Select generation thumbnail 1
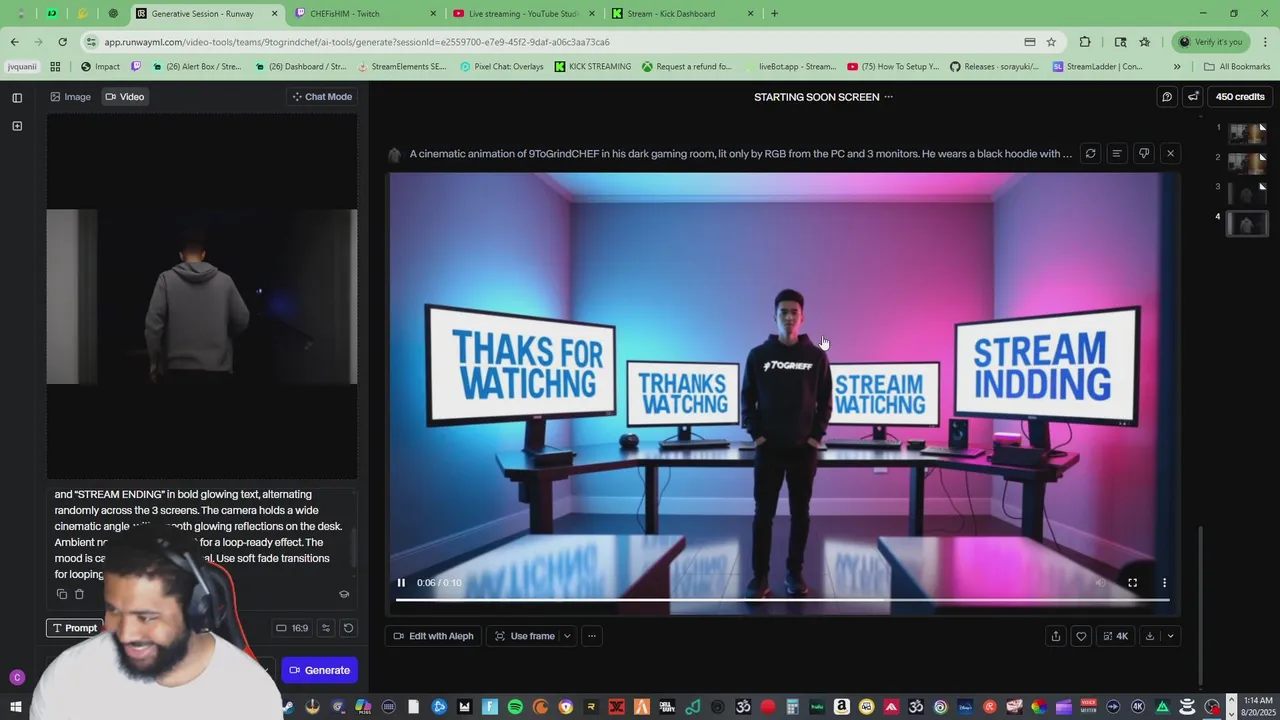The height and width of the screenshot is (720, 1280). 1247,133
